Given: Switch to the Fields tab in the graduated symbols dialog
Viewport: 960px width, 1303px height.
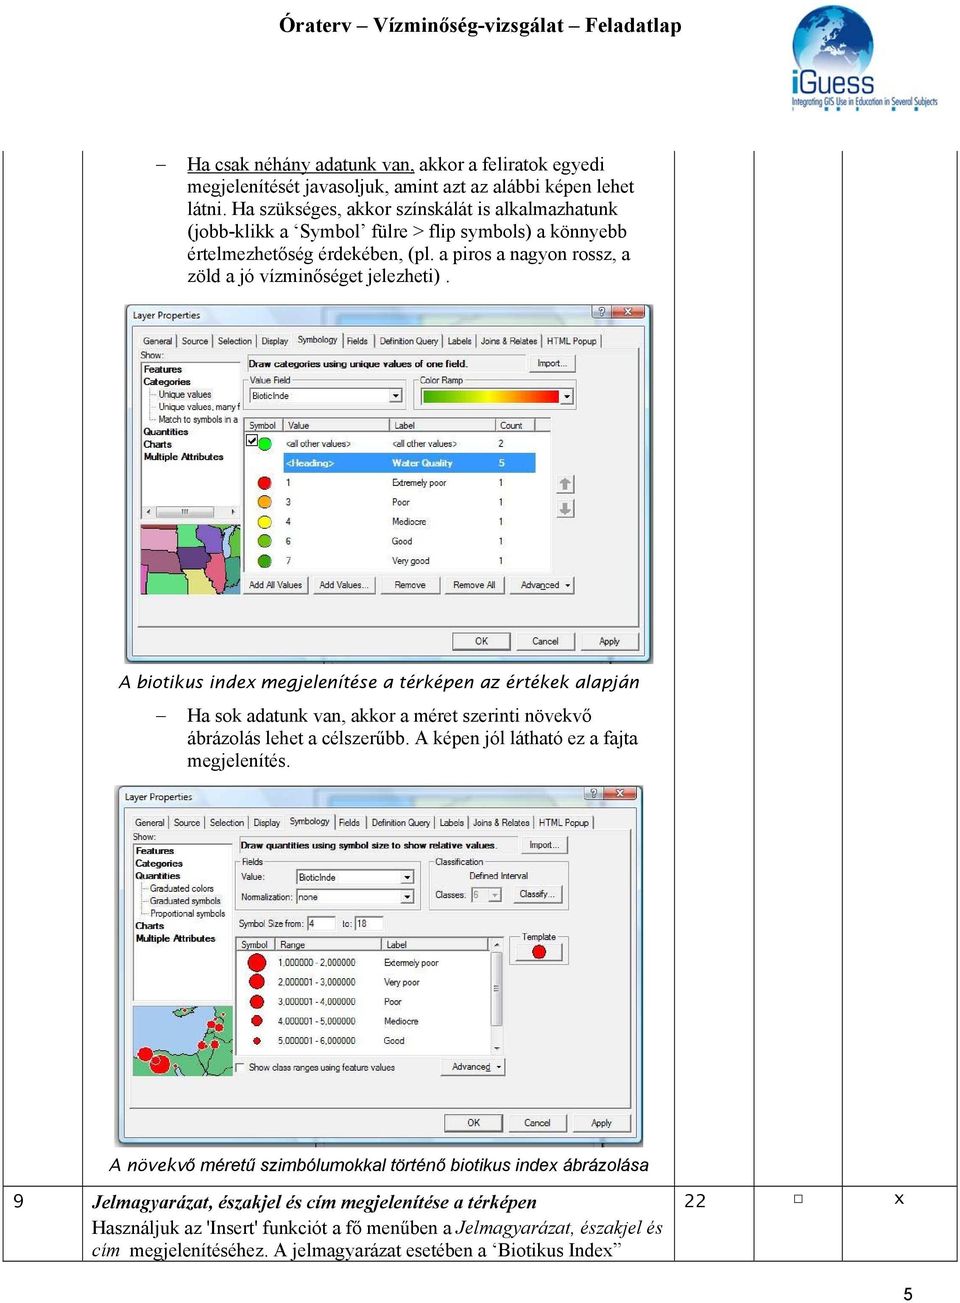Looking at the screenshot, I should click(x=349, y=823).
